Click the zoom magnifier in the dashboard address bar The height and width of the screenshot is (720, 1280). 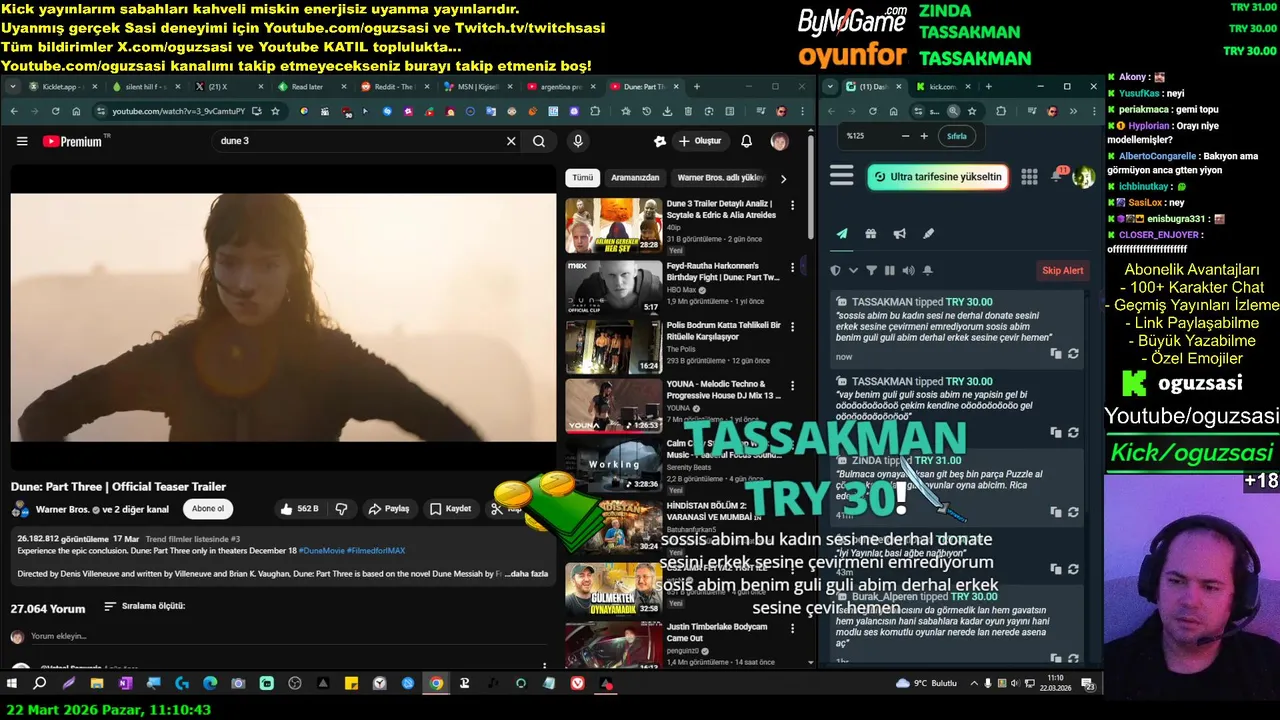coord(953,112)
